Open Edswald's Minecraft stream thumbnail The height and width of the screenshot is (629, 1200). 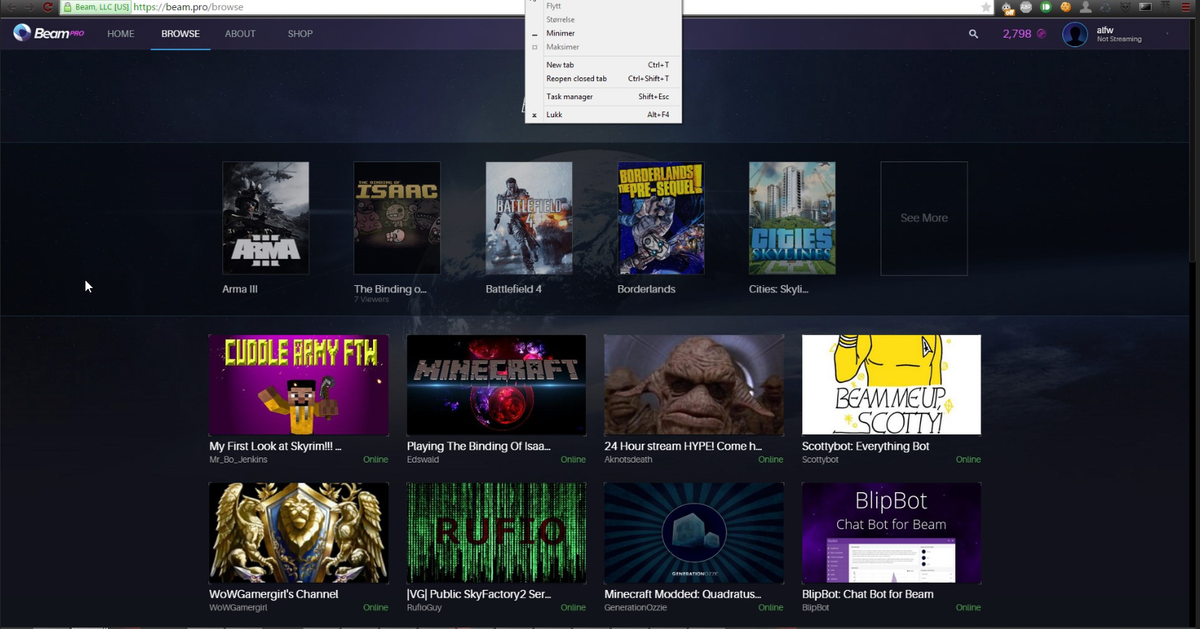coord(496,385)
